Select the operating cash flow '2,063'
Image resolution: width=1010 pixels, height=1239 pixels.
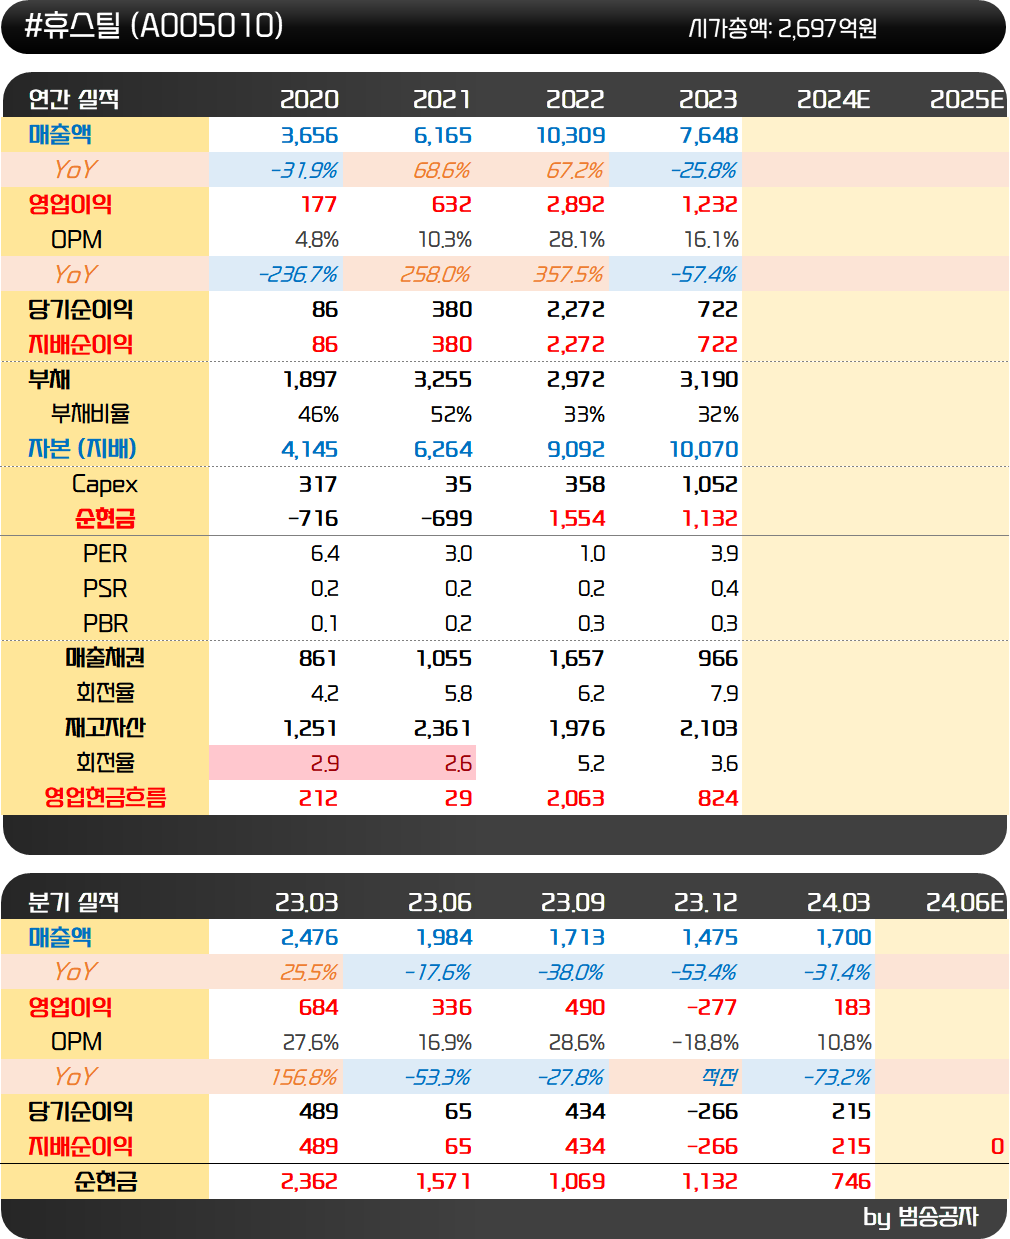coord(576,798)
